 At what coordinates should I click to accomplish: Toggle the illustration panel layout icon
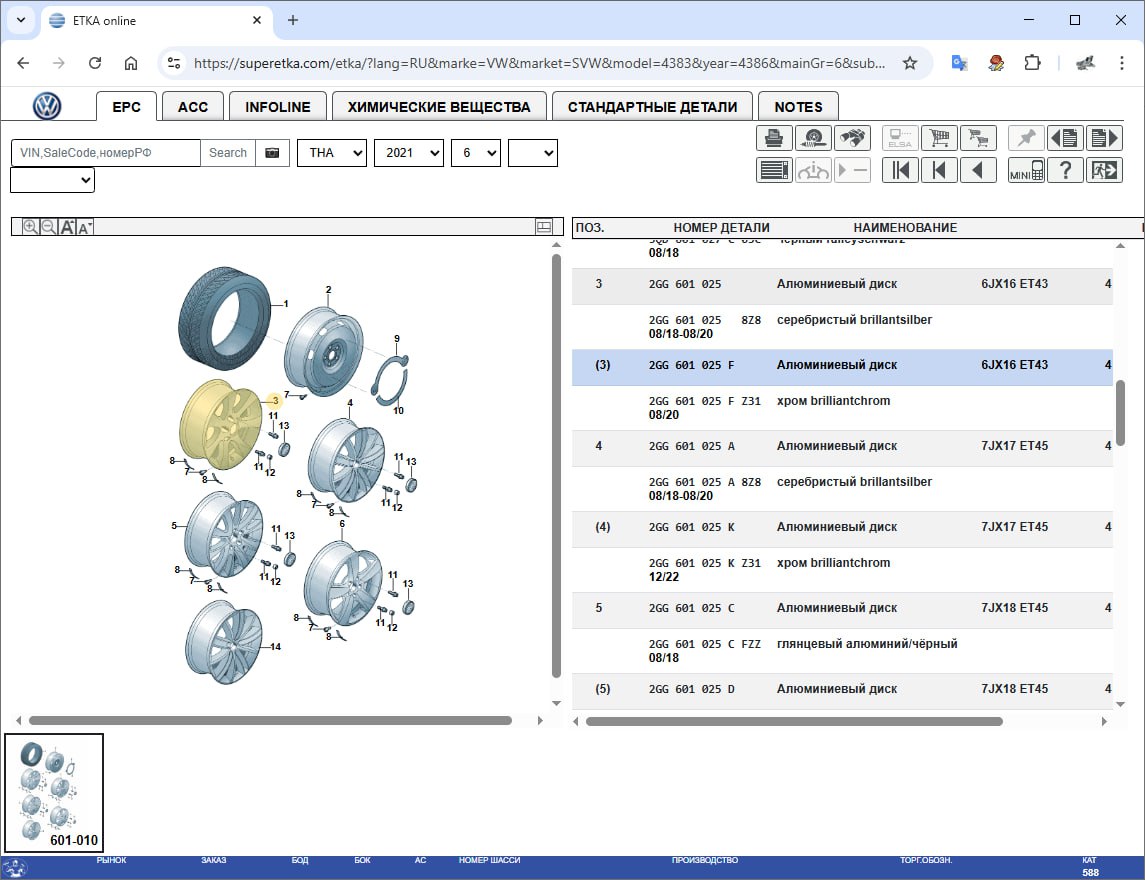544,227
